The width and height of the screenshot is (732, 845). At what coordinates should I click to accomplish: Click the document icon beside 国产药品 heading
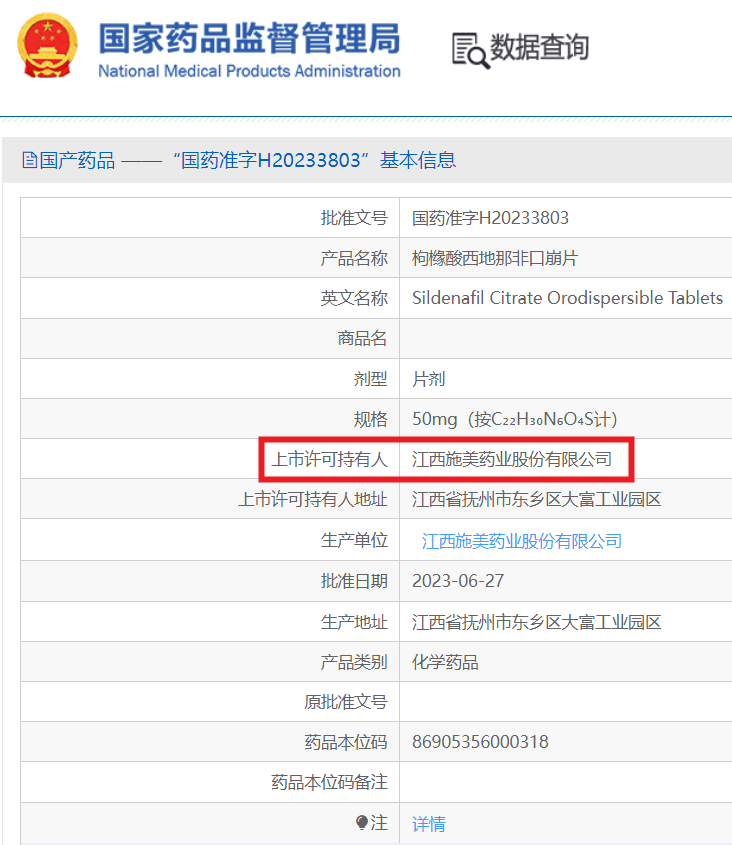[x=30, y=160]
